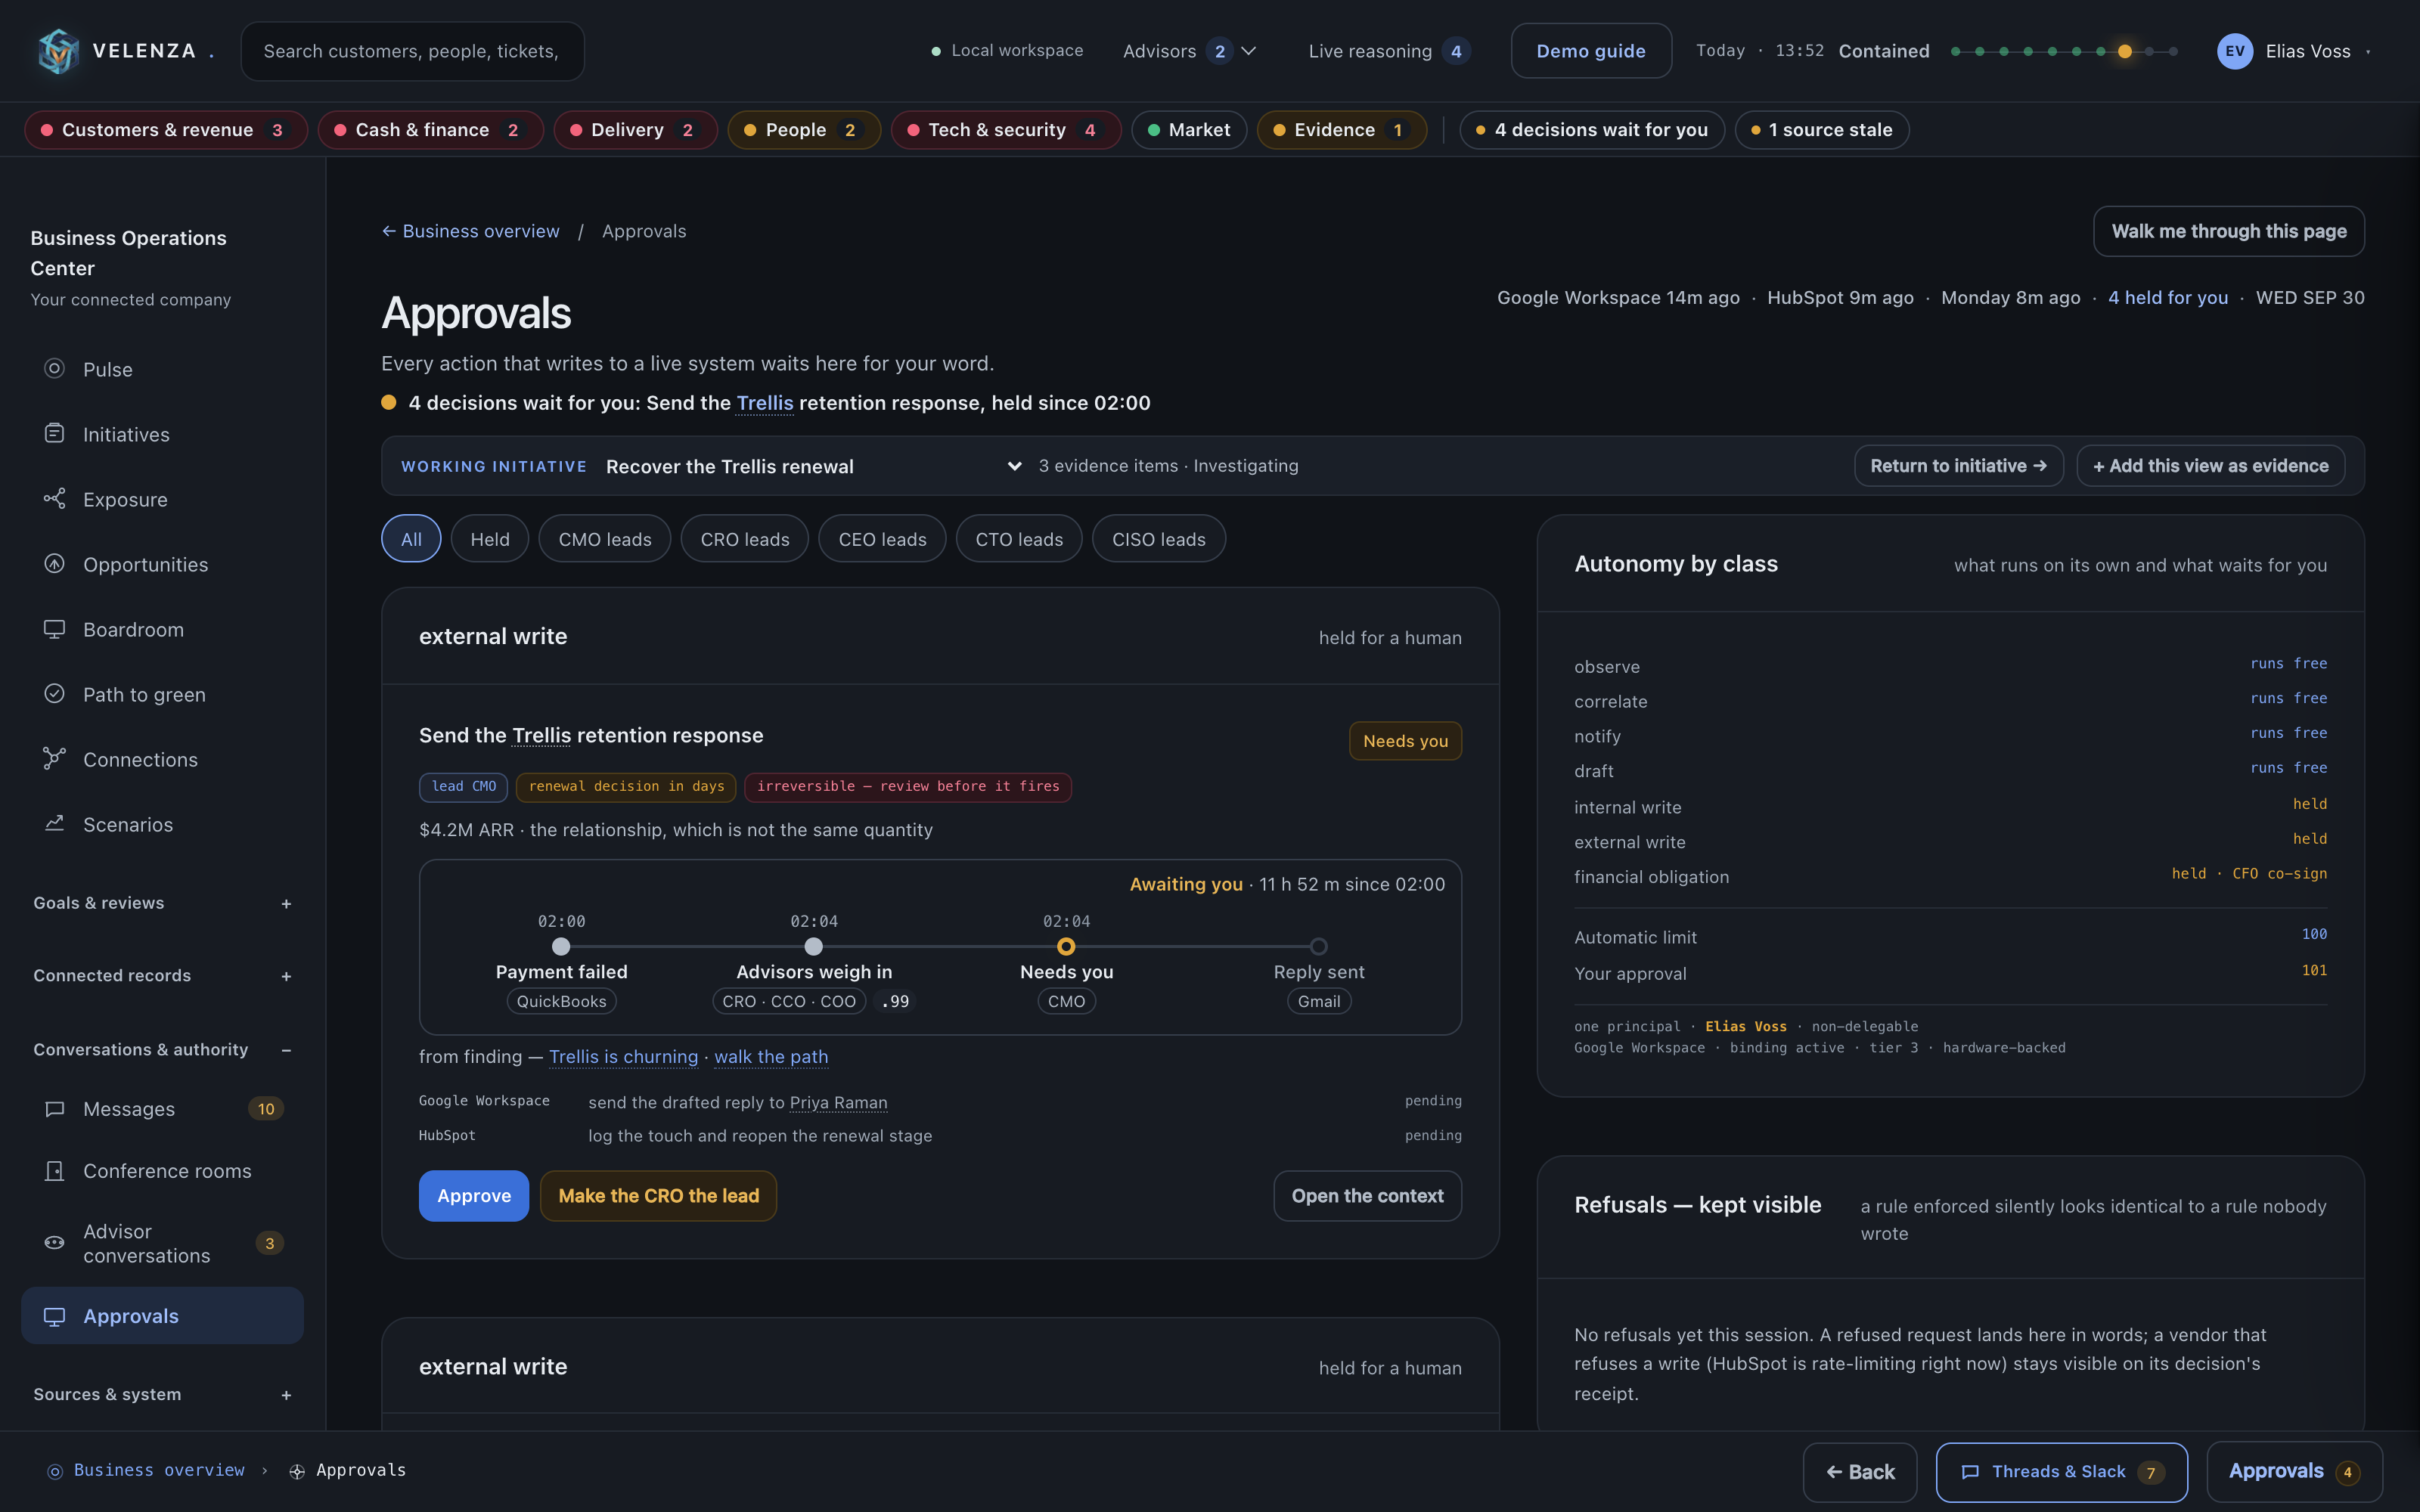Open Boardroom icon in sidebar
The image size is (2420, 1512).
click(55, 628)
